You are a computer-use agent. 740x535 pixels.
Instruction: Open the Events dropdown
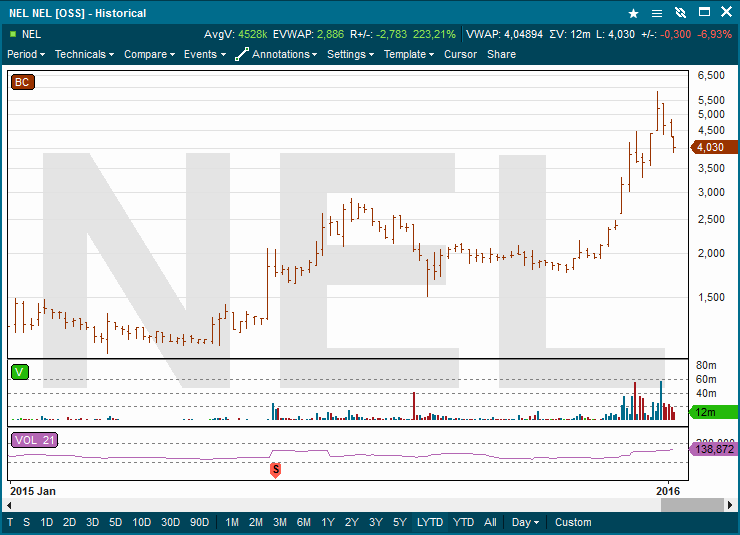click(205, 54)
